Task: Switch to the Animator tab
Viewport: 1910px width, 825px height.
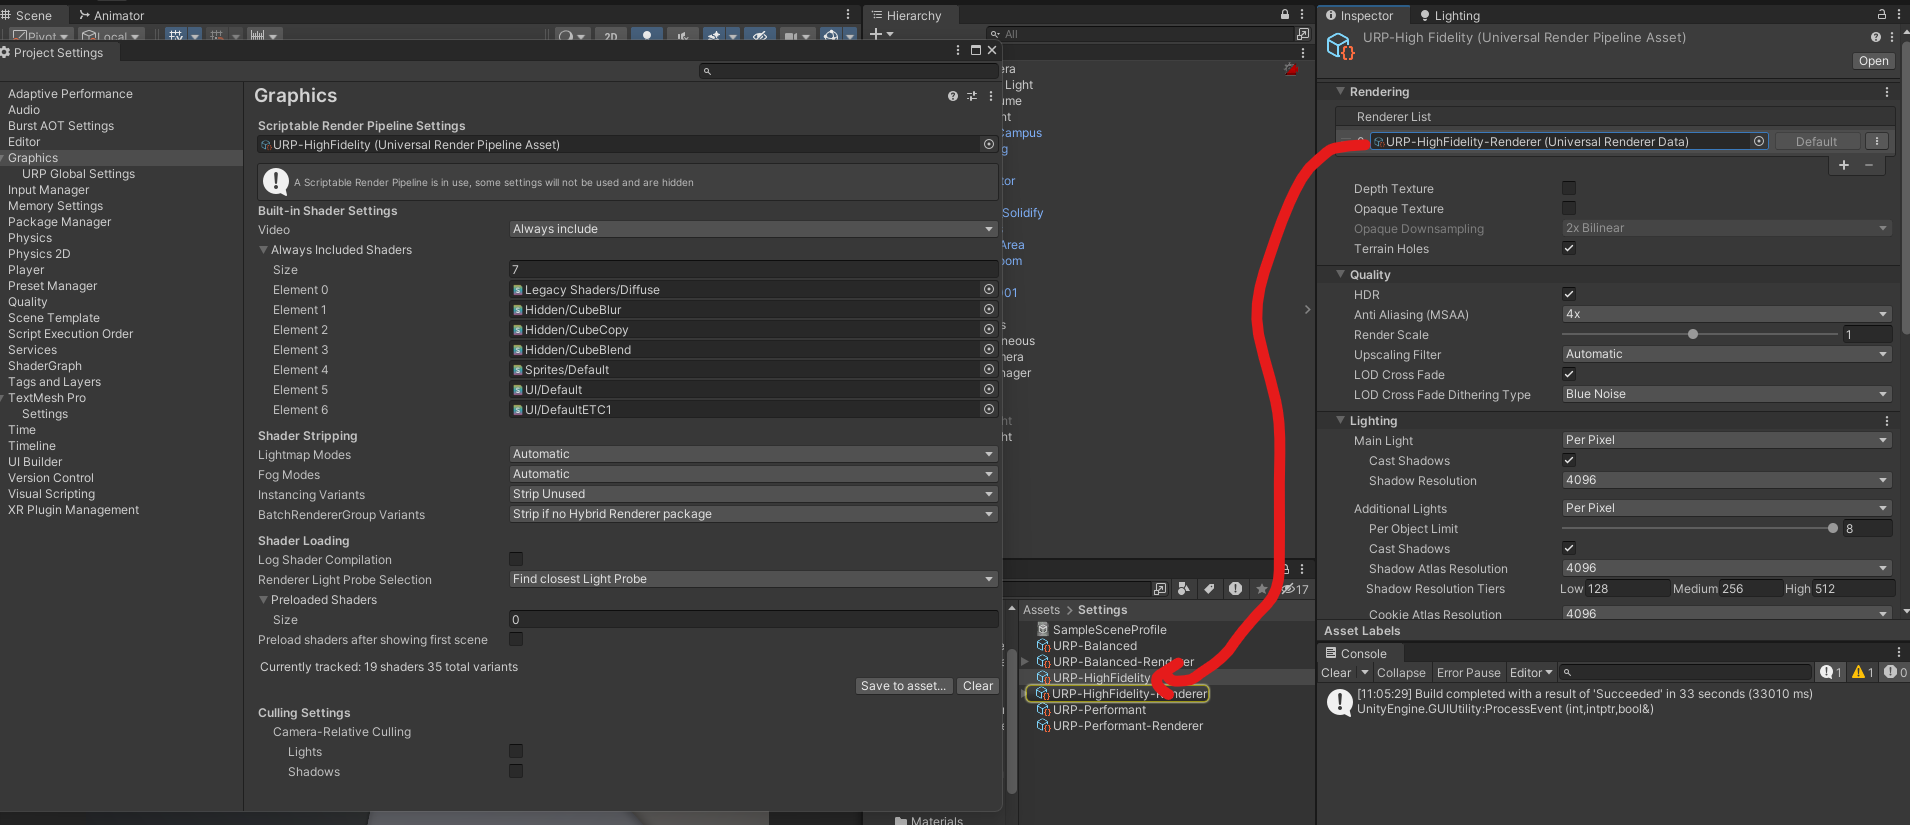Action: pos(111,15)
